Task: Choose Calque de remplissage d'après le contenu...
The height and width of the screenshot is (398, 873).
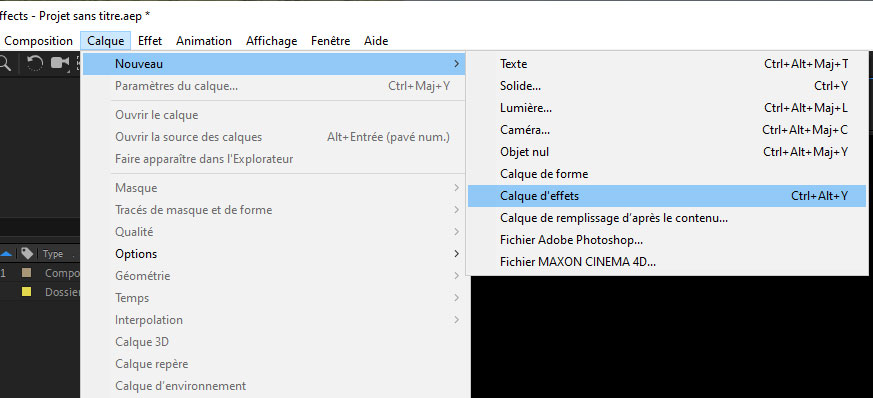Action: (x=667, y=218)
